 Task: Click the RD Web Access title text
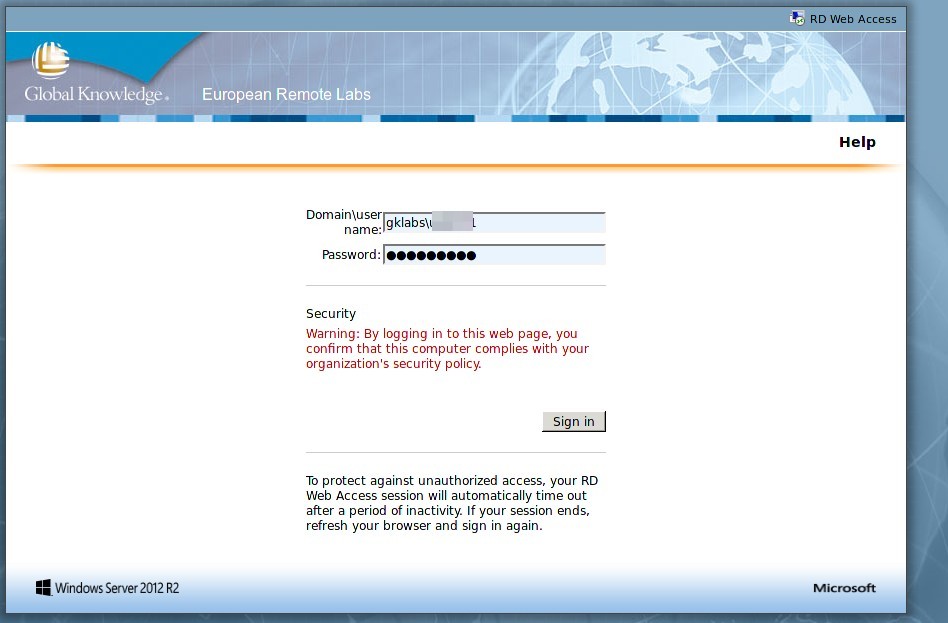853,19
